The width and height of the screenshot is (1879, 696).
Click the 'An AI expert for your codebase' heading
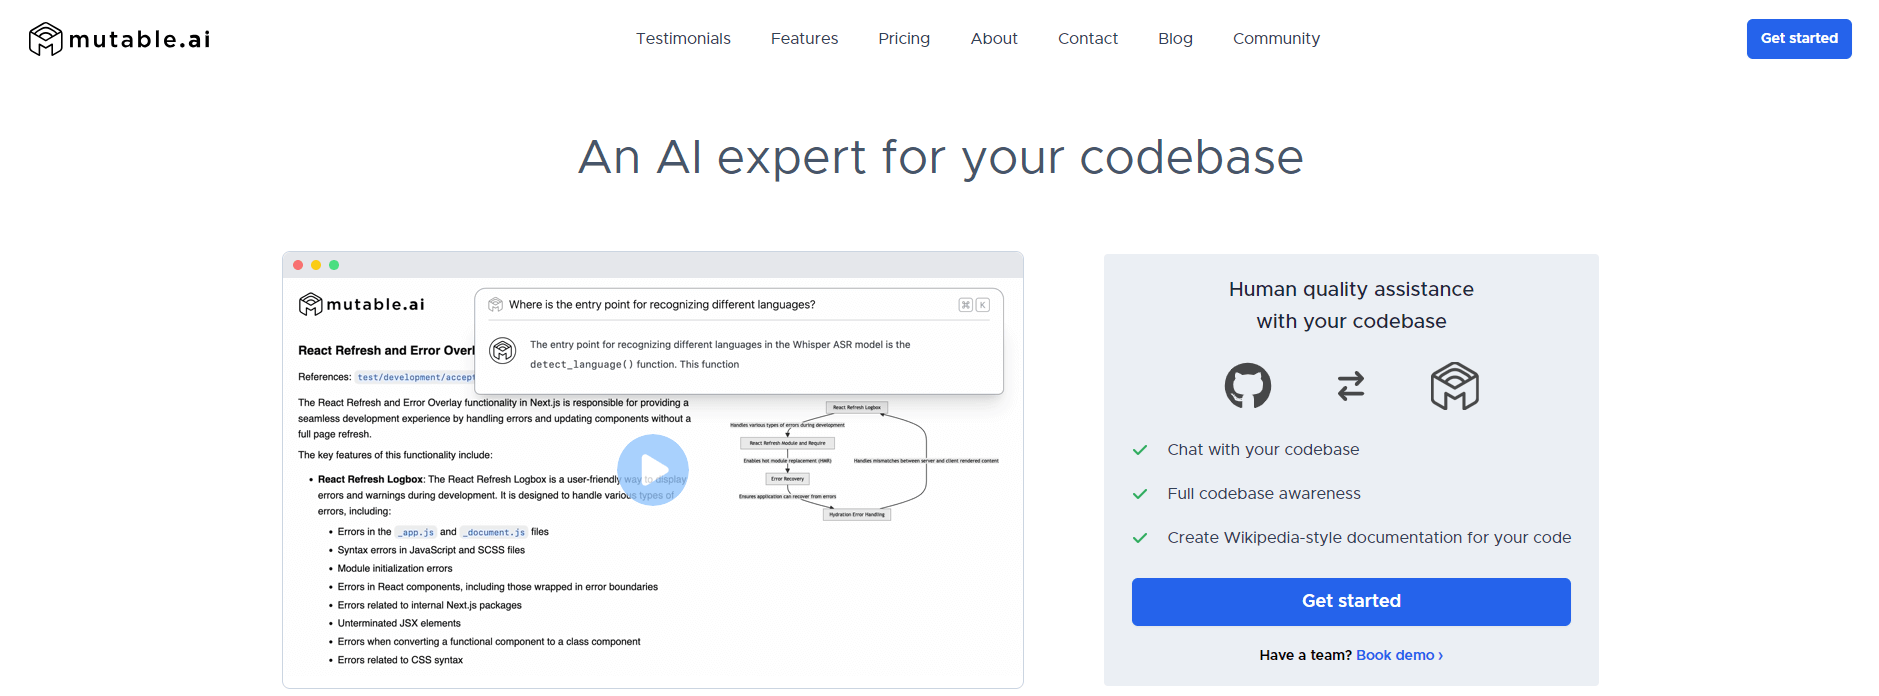click(940, 157)
